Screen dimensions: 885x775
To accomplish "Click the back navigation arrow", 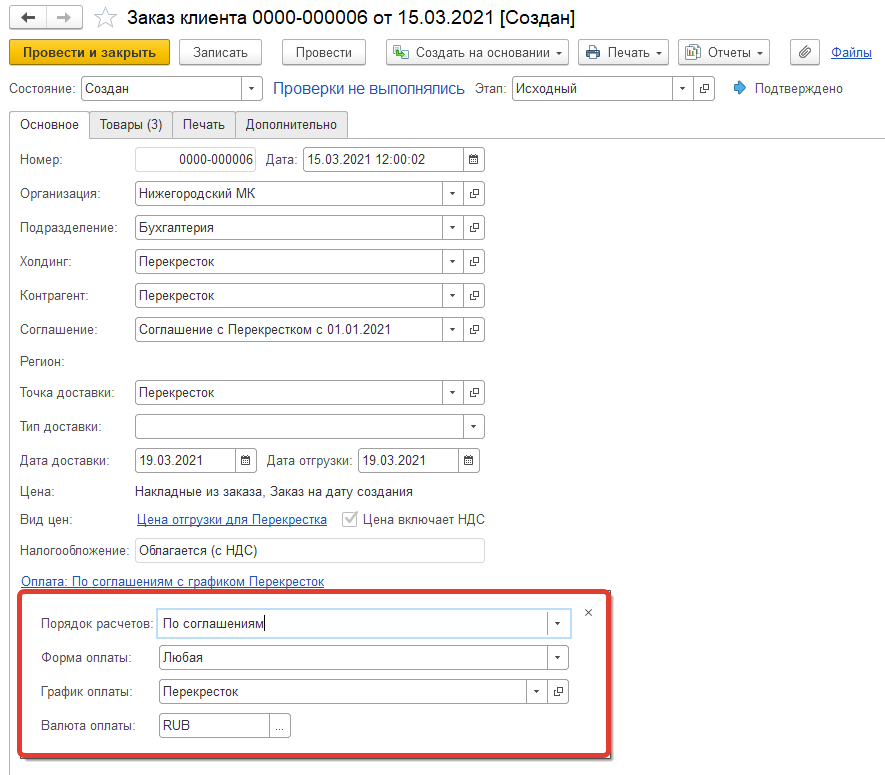I will [x=28, y=18].
